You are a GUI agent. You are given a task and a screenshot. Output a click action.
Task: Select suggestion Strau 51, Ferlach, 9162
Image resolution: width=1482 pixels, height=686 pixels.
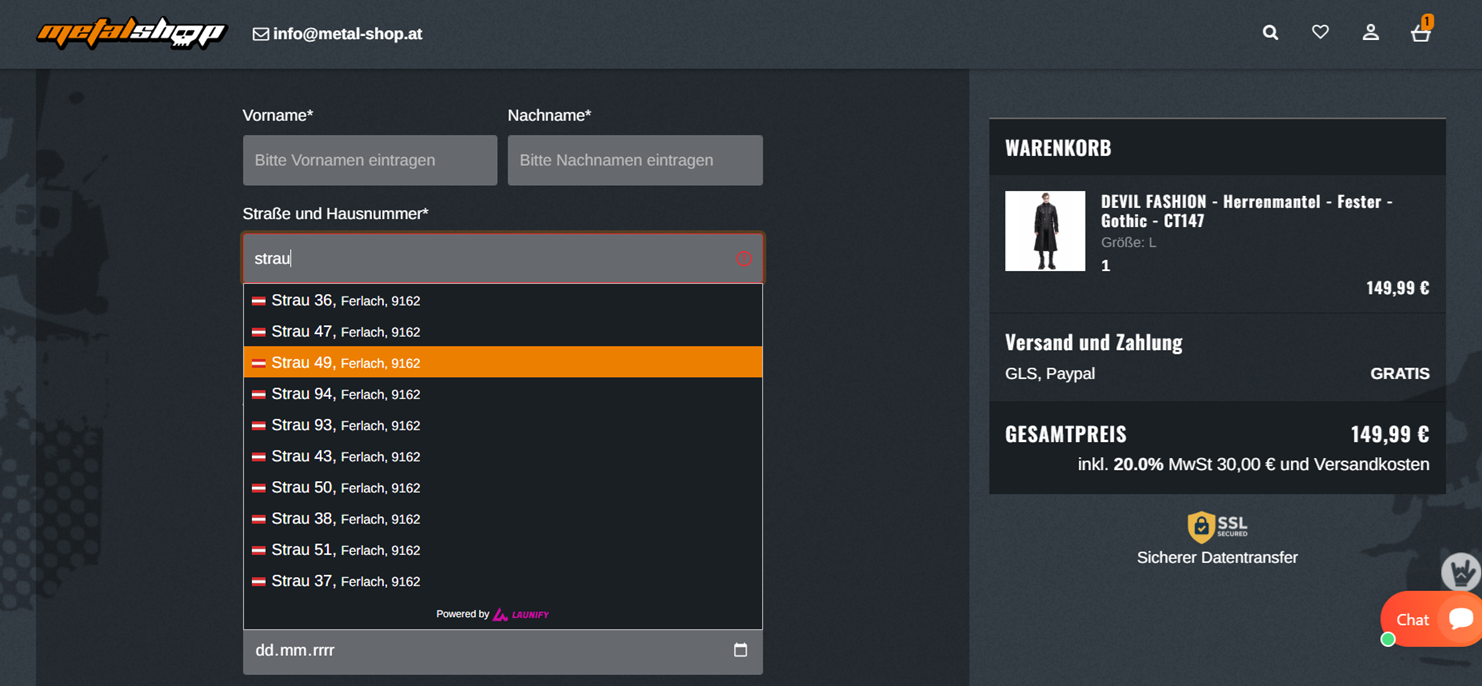point(503,550)
